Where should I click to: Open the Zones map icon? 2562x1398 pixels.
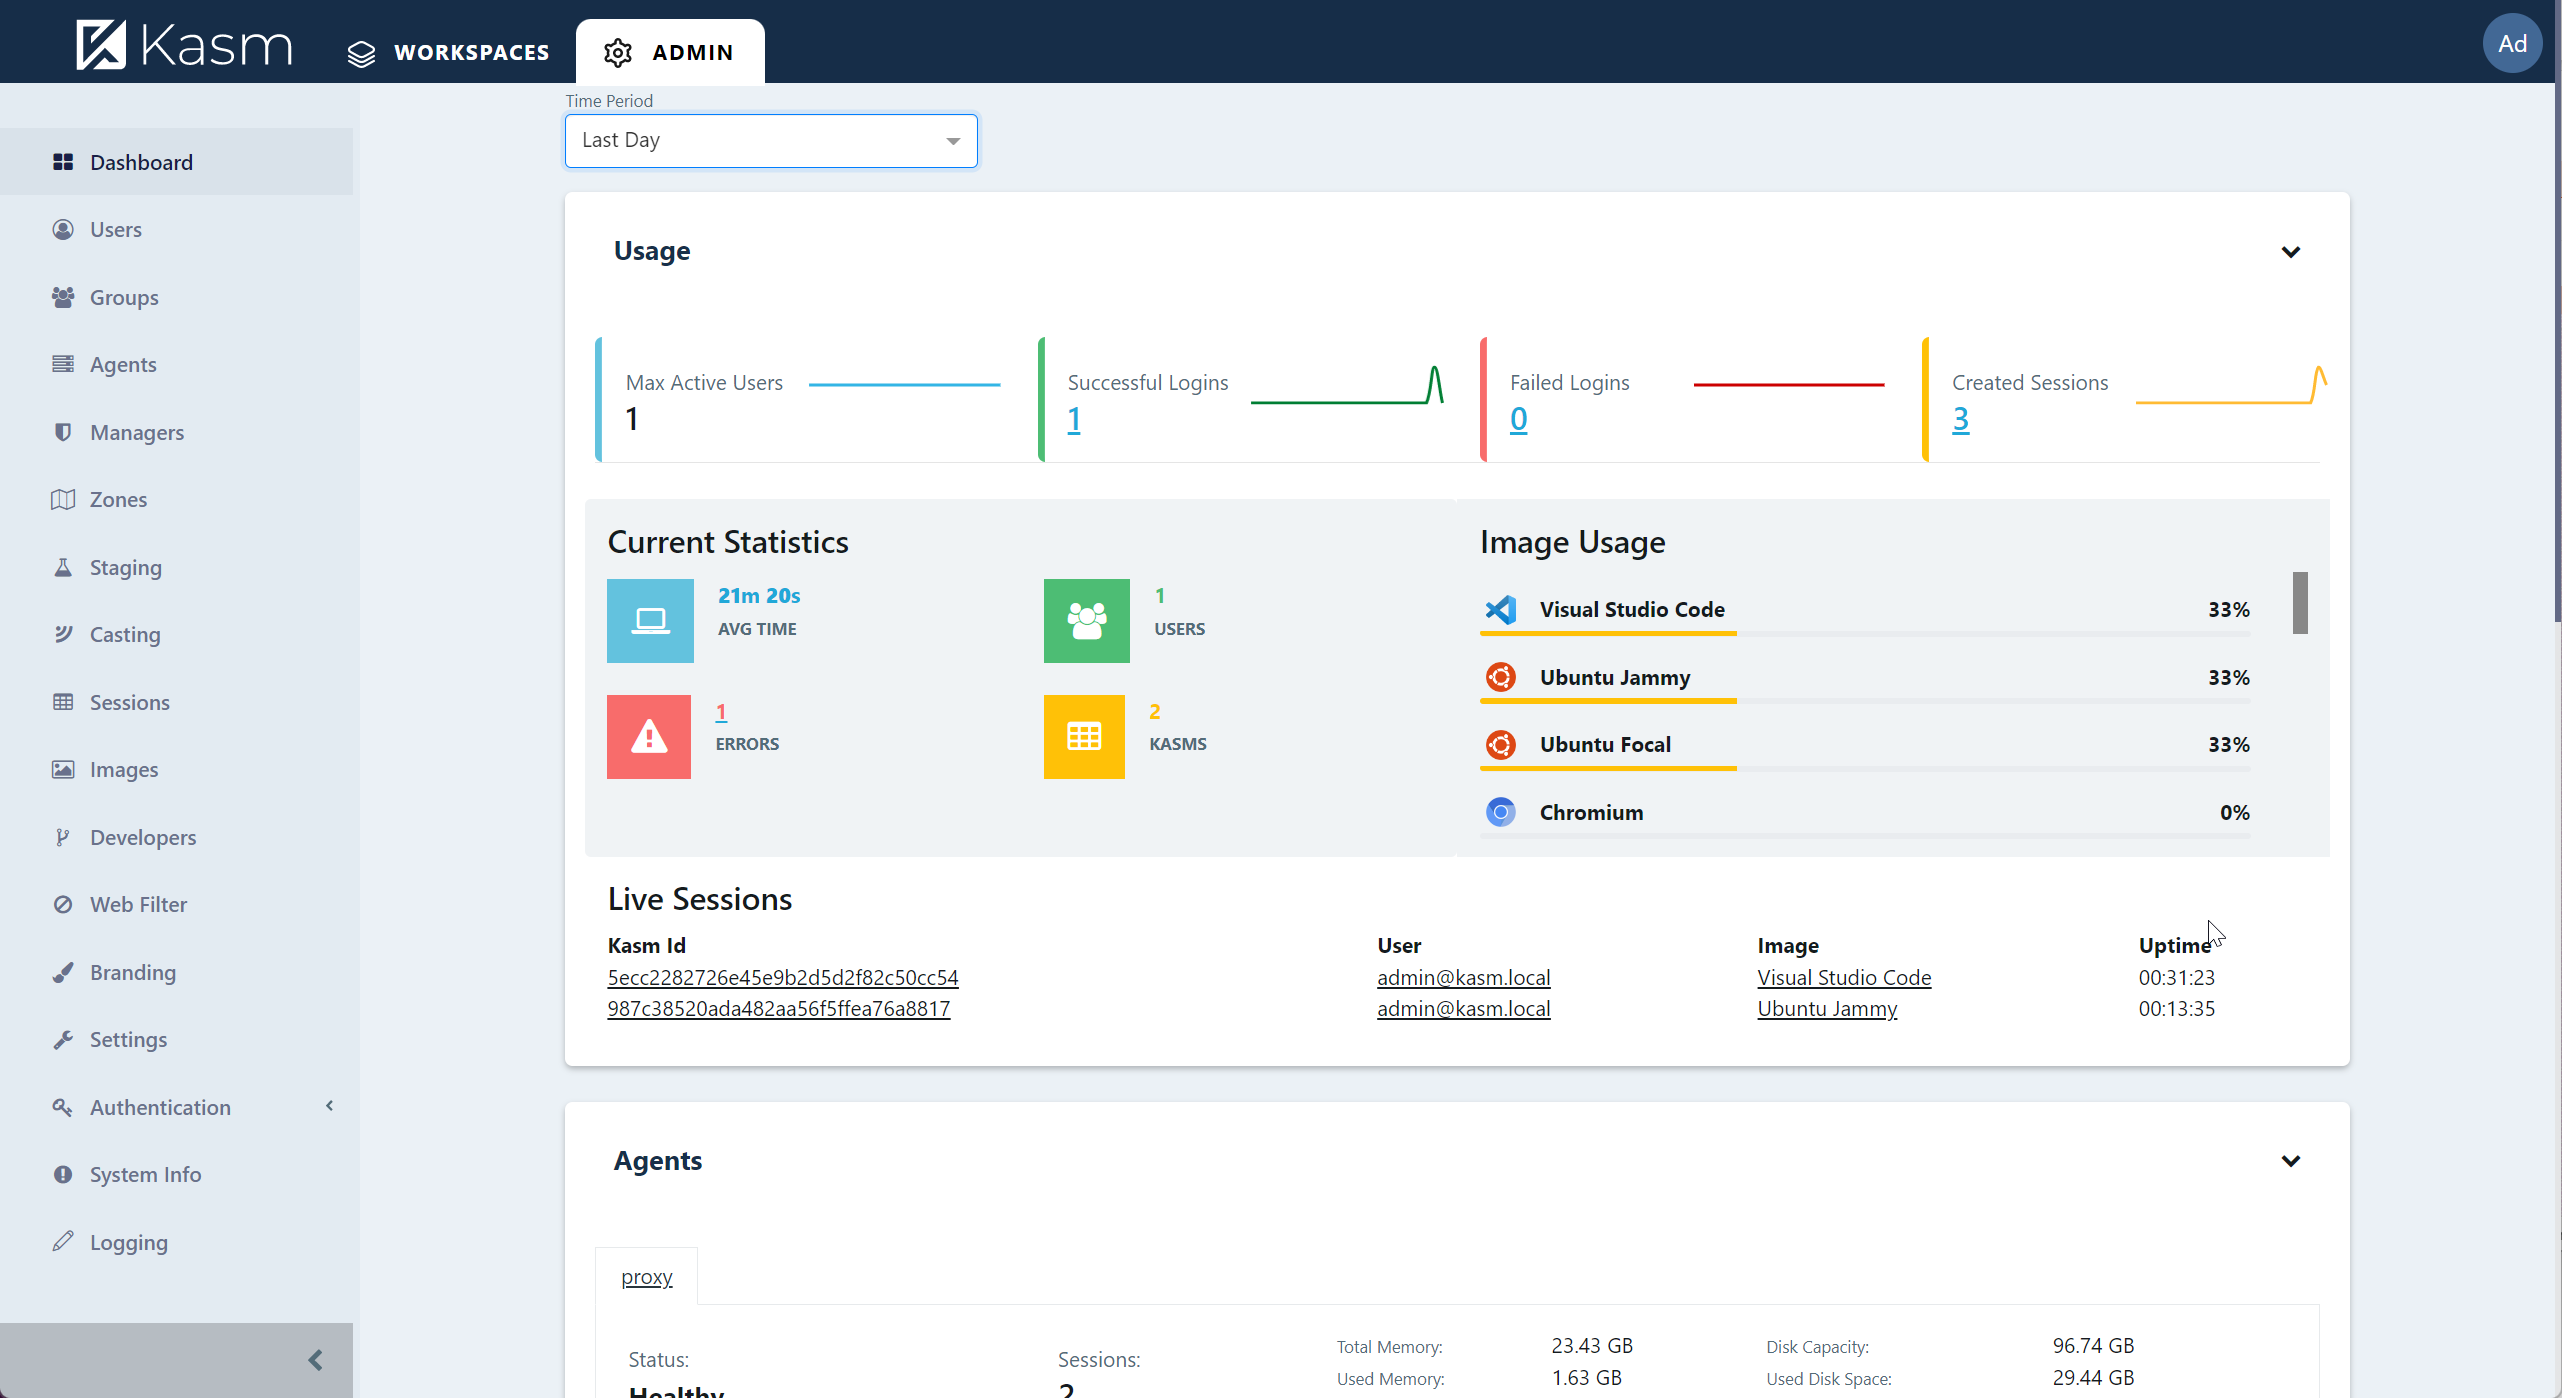[x=63, y=499]
